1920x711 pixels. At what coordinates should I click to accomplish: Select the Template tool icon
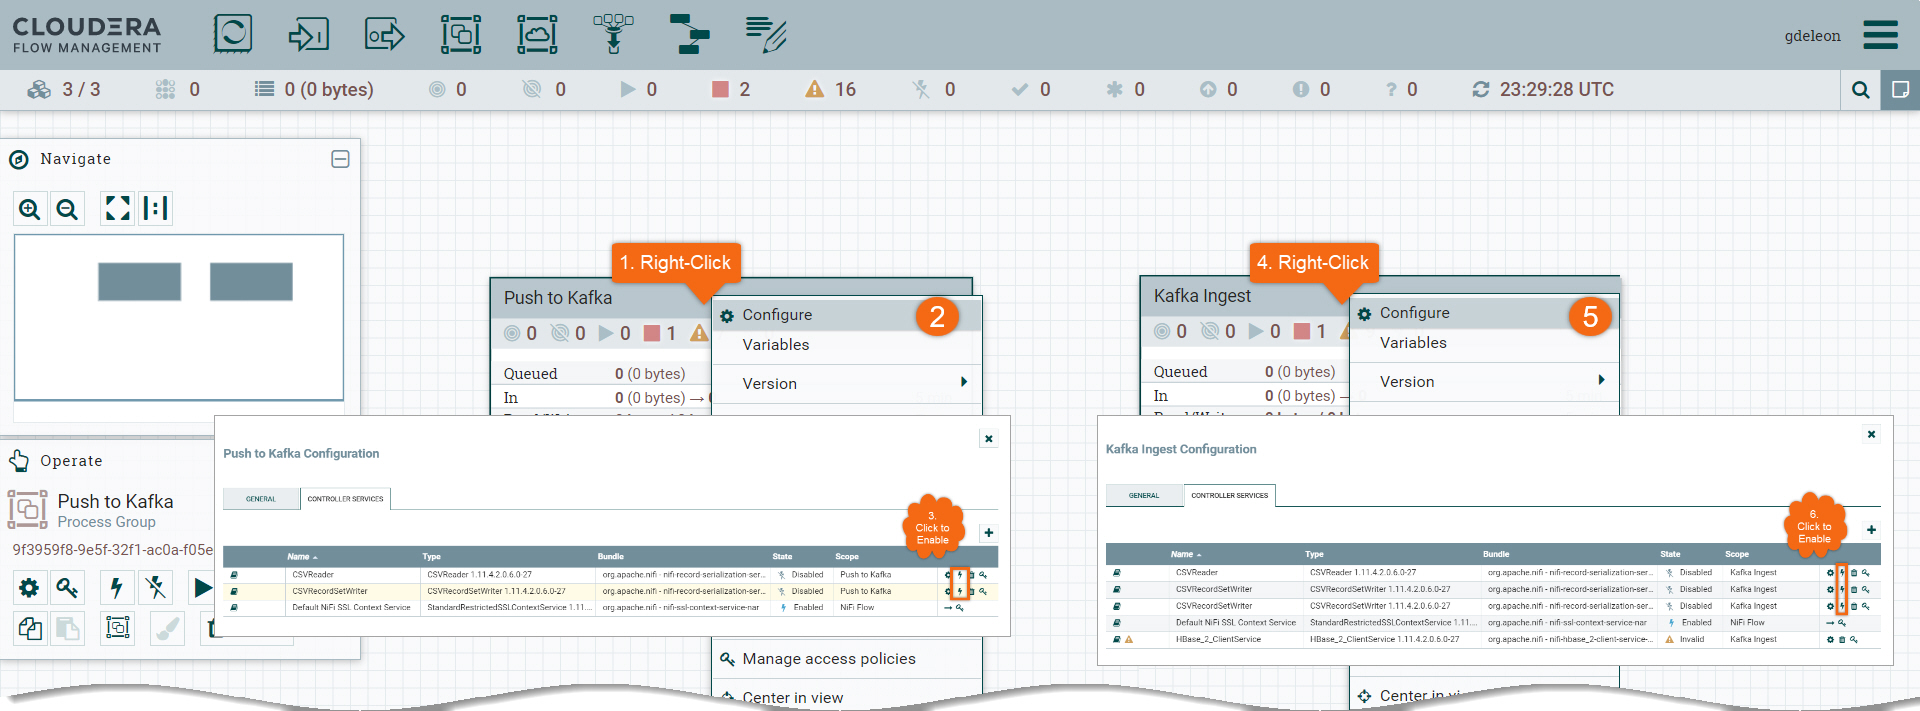[689, 34]
